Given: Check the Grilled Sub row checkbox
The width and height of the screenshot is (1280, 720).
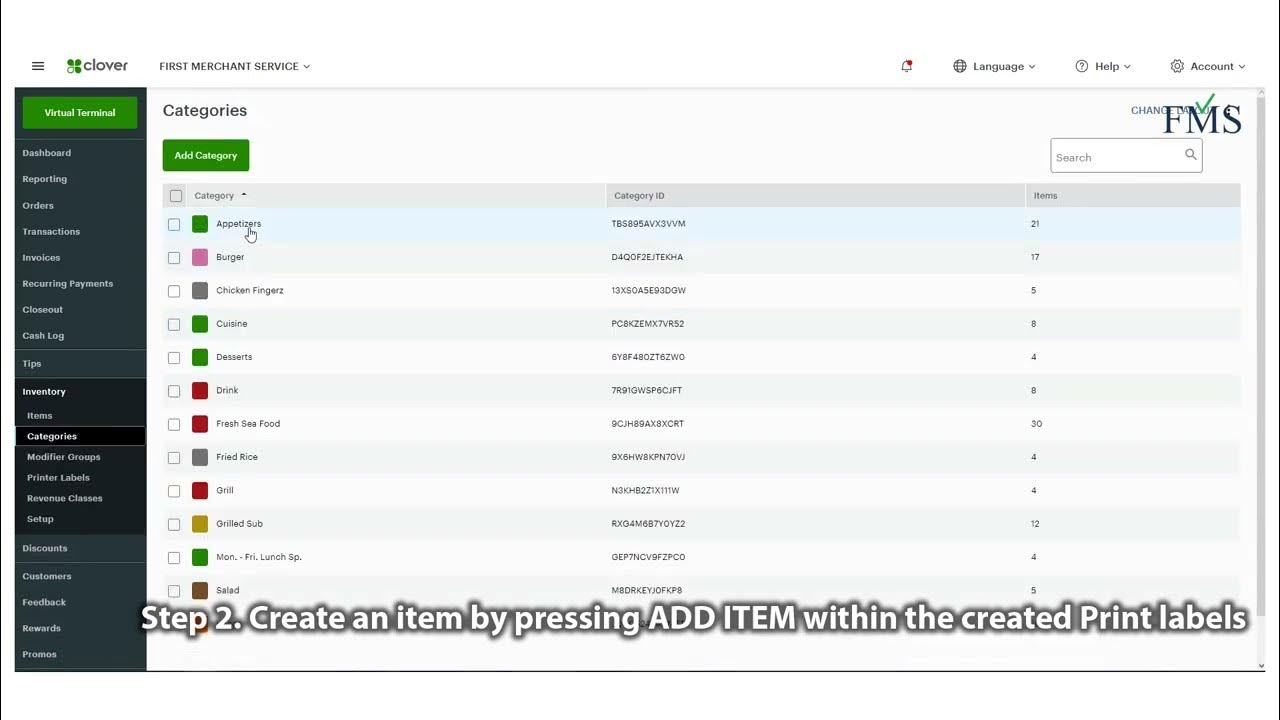Looking at the screenshot, I should (x=174, y=524).
